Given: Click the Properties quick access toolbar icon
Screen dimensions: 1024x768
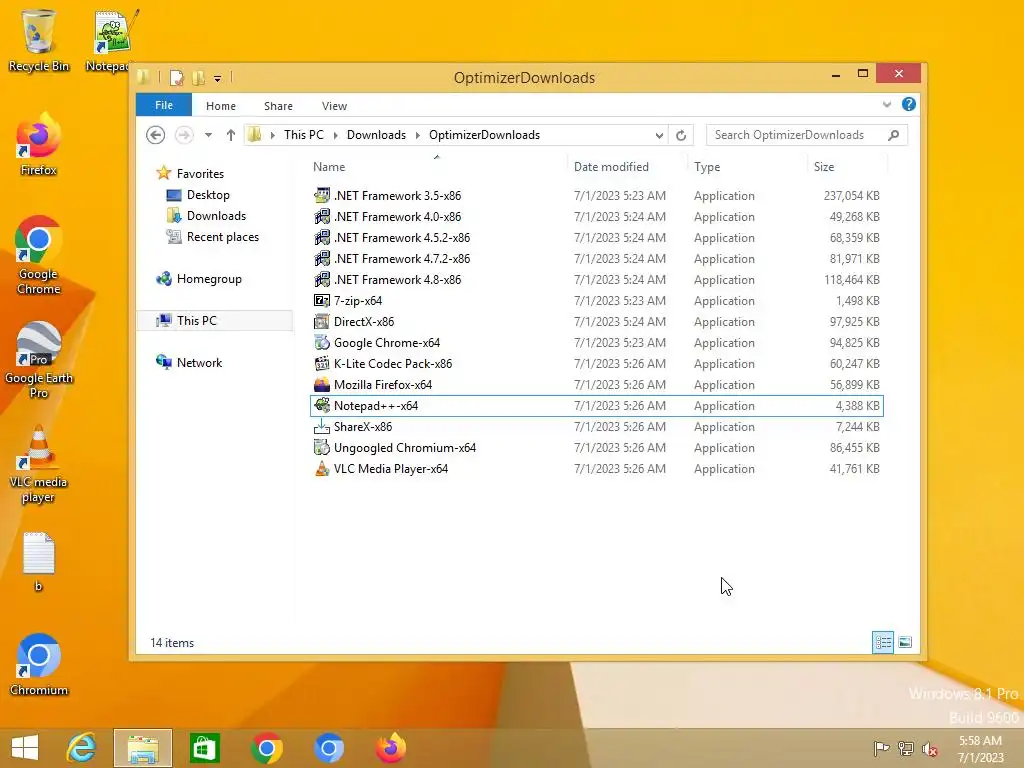Looking at the screenshot, I should [x=176, y=78].
